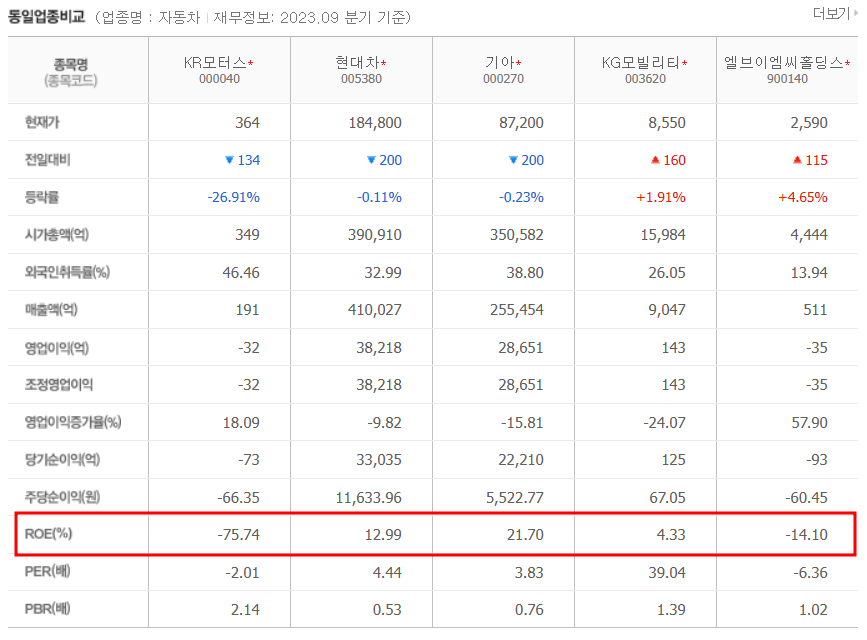Click the 영업이익(억) row label
Viewport: 867px width, 640px height.
pyautogui.click(x=56, y=348)
